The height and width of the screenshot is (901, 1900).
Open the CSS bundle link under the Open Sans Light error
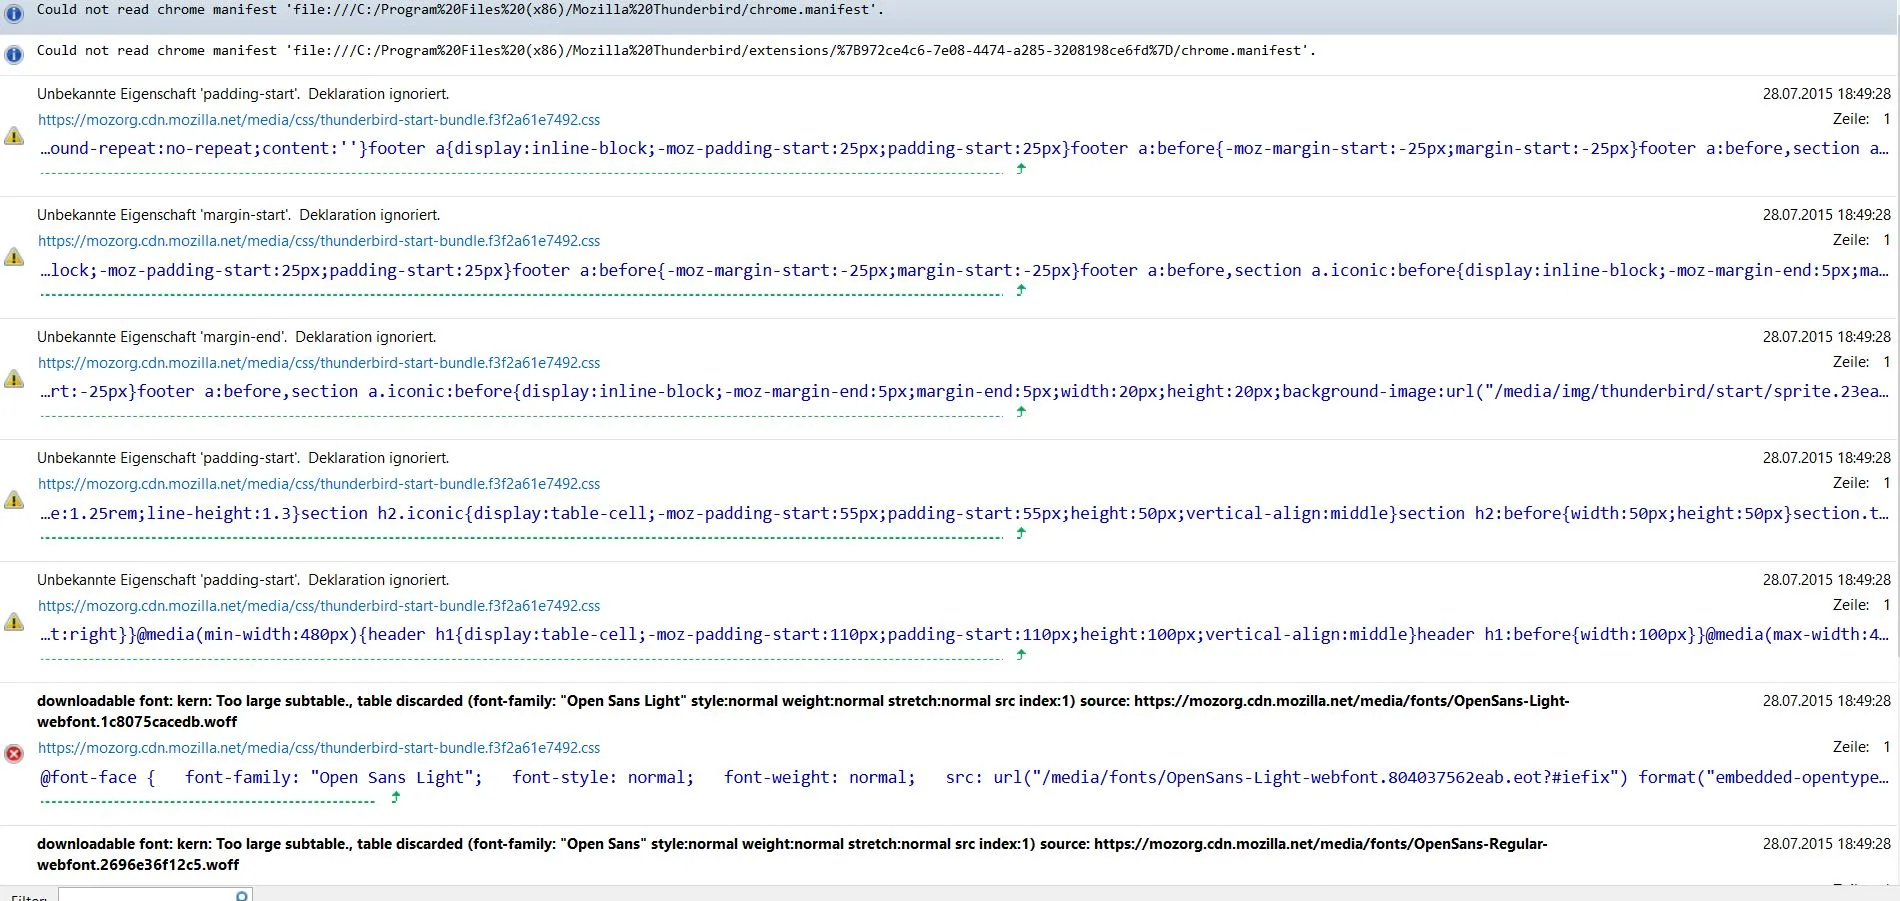[x=319, y=748]
